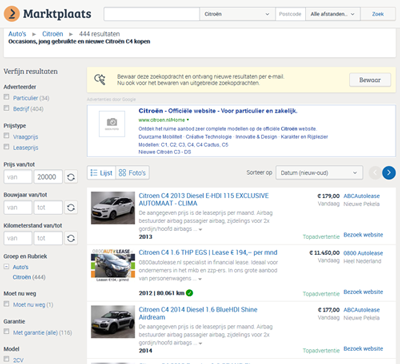Image resolution: width=400 pixels, height=364 pixels.
Task: Click the Kilometerstand 'van' input field
Action: (18, 238)
